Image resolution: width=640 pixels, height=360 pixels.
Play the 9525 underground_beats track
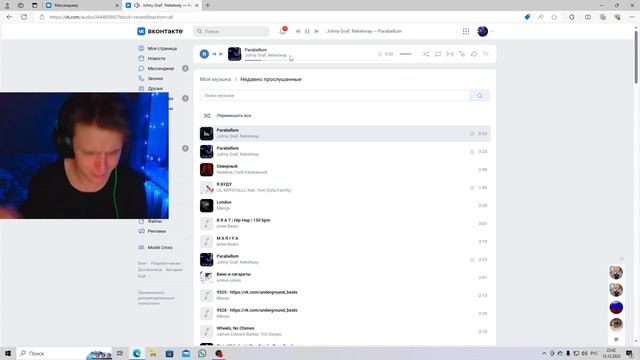click(345, 295)
